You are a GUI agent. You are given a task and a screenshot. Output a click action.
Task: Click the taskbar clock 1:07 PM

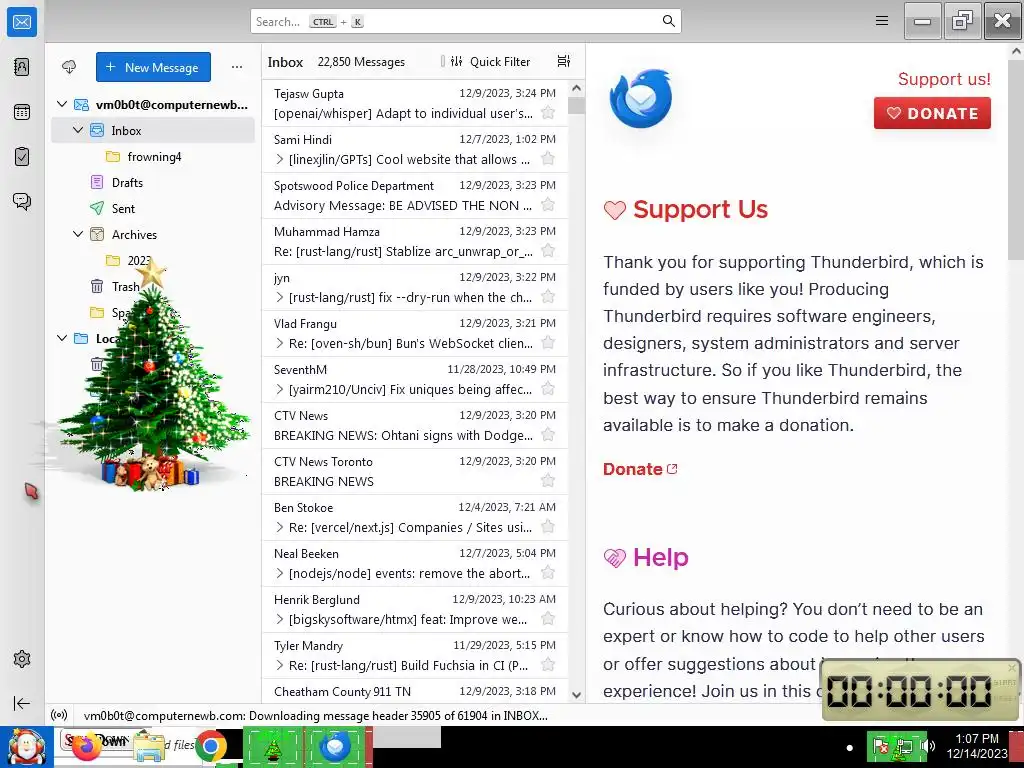[x=976, y=739]
